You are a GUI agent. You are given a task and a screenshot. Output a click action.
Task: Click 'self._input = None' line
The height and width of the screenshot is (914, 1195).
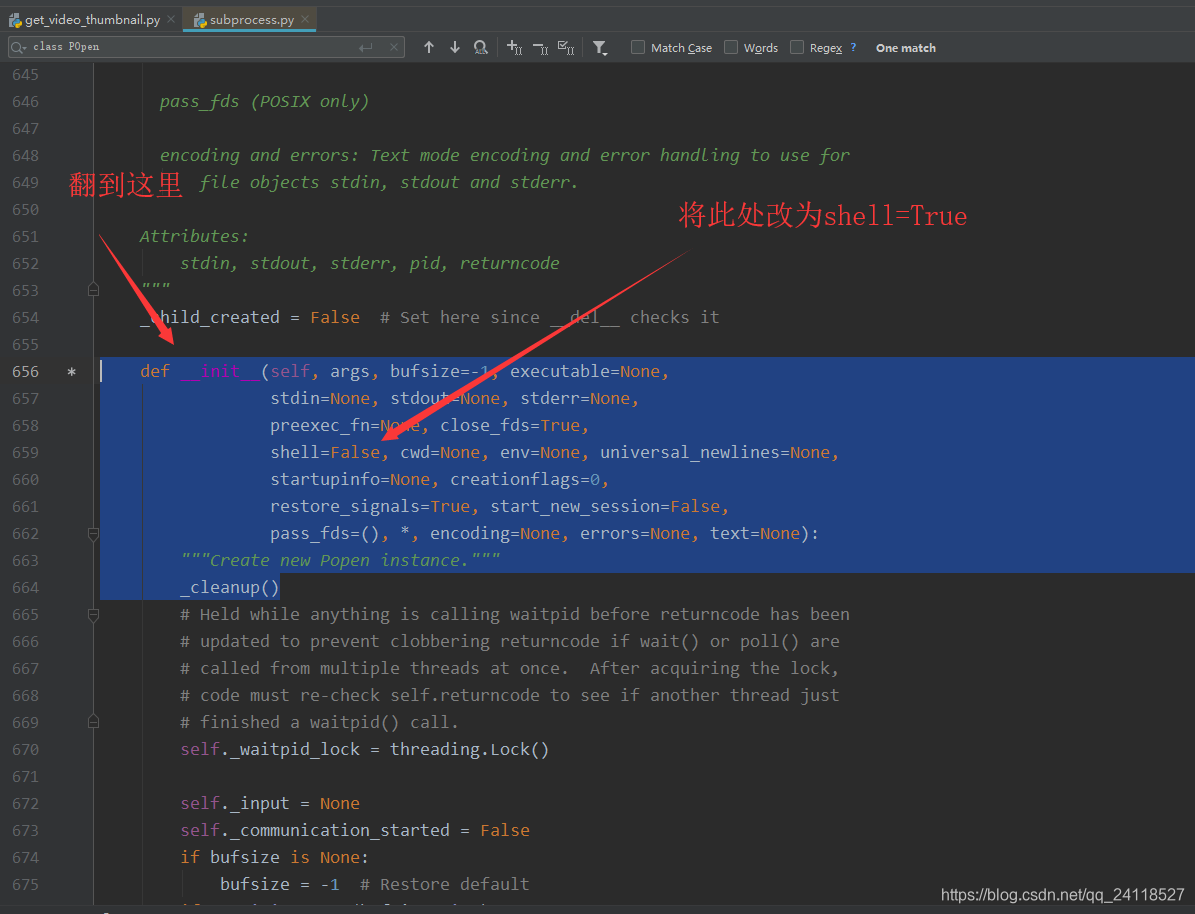[270, 803]
